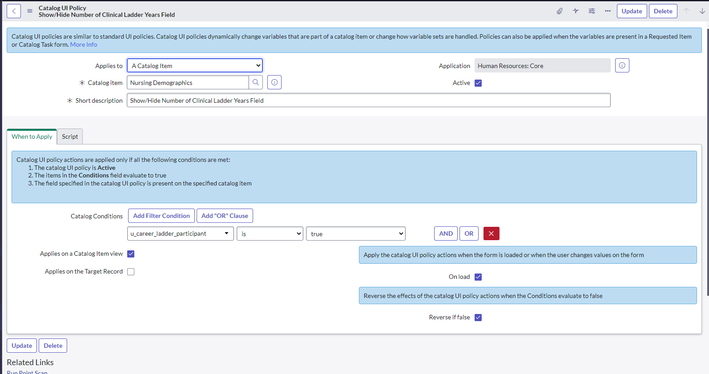Viewport: 709px width, 374px height.
Task: Go to previous record with up arrow
Action: 686,11
